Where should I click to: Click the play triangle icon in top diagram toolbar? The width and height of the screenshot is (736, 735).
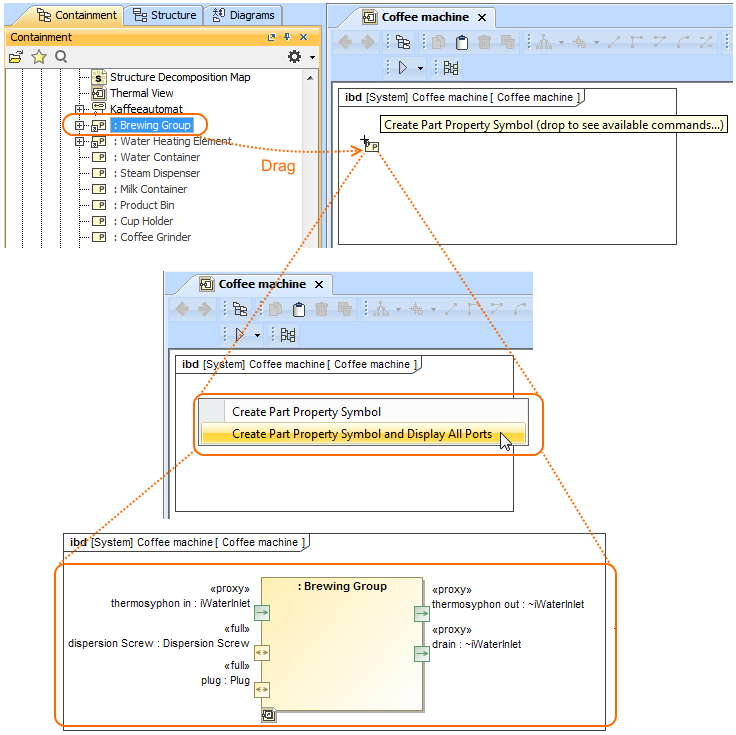pos(404,68)
